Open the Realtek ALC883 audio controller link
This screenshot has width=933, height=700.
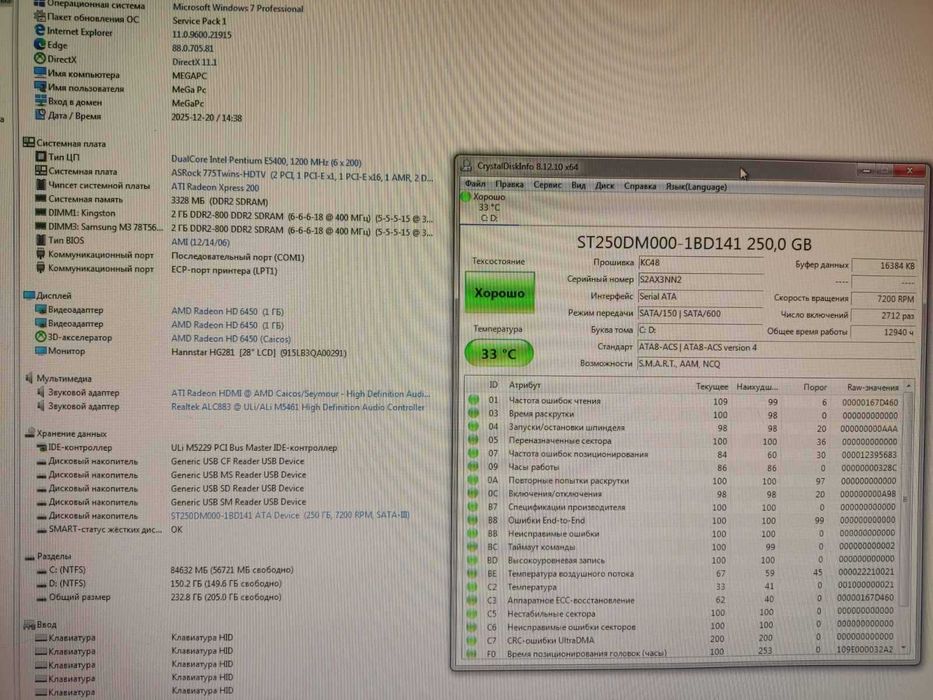point(298,407)
